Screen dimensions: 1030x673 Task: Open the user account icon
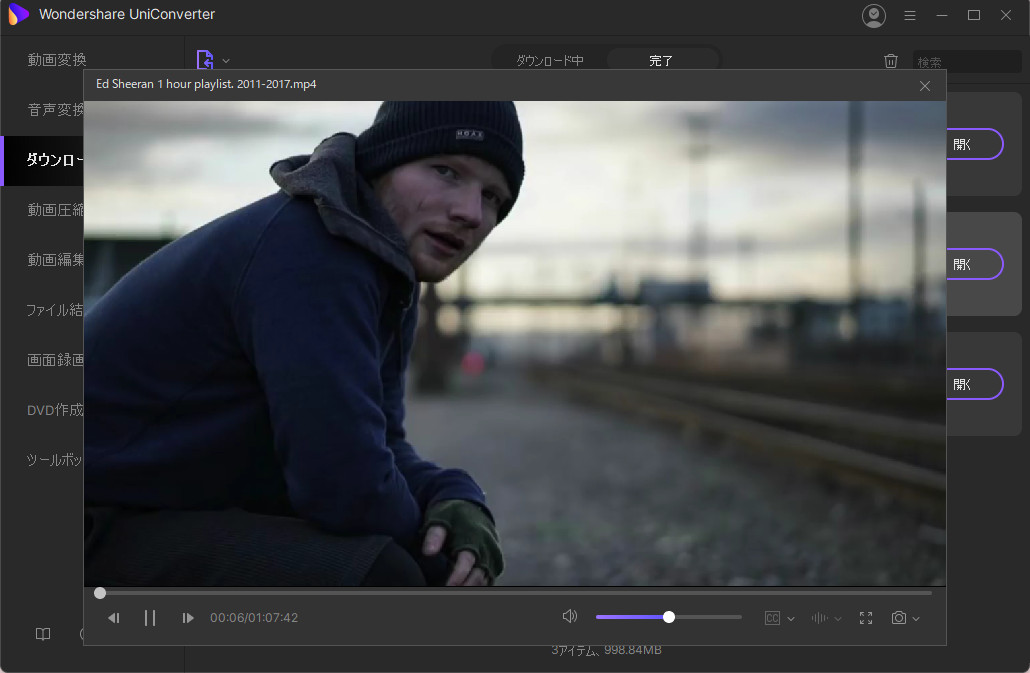[x=874, y=15]
